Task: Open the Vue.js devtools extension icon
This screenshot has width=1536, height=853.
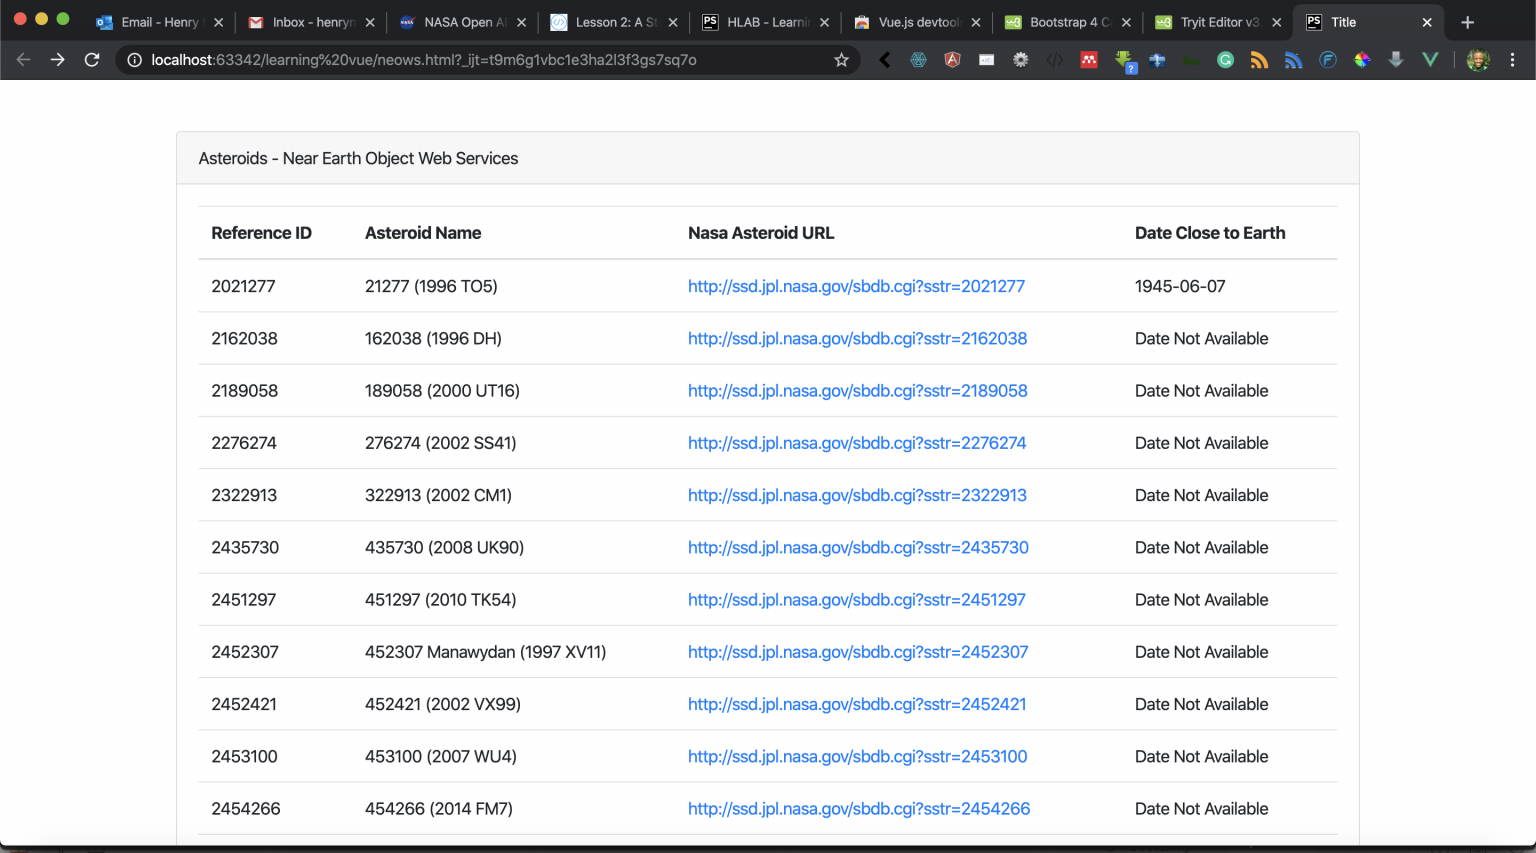Action: [1430, 60]
